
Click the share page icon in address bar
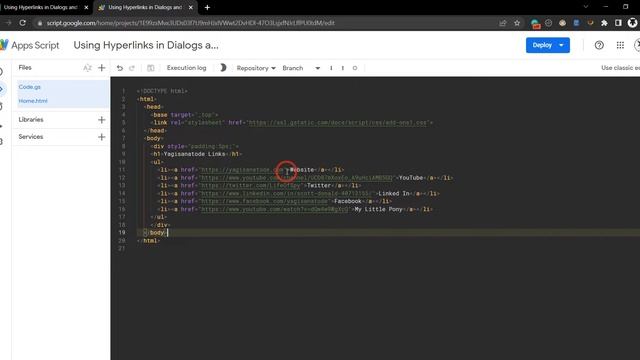tap(502, 23)
